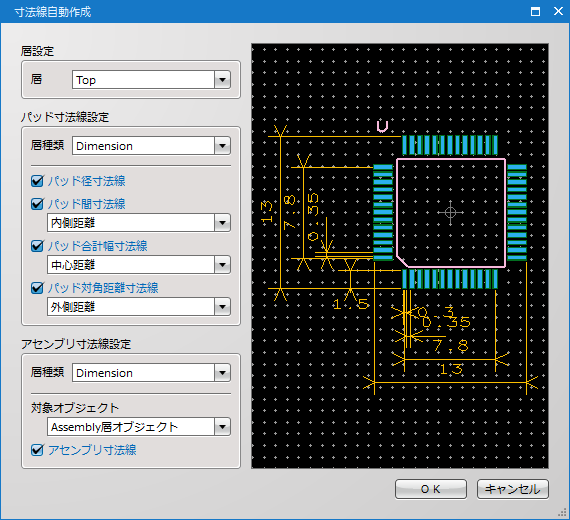
Task: Maximize the 寸法線自動作成 dialog window
Action: point(535,12)
